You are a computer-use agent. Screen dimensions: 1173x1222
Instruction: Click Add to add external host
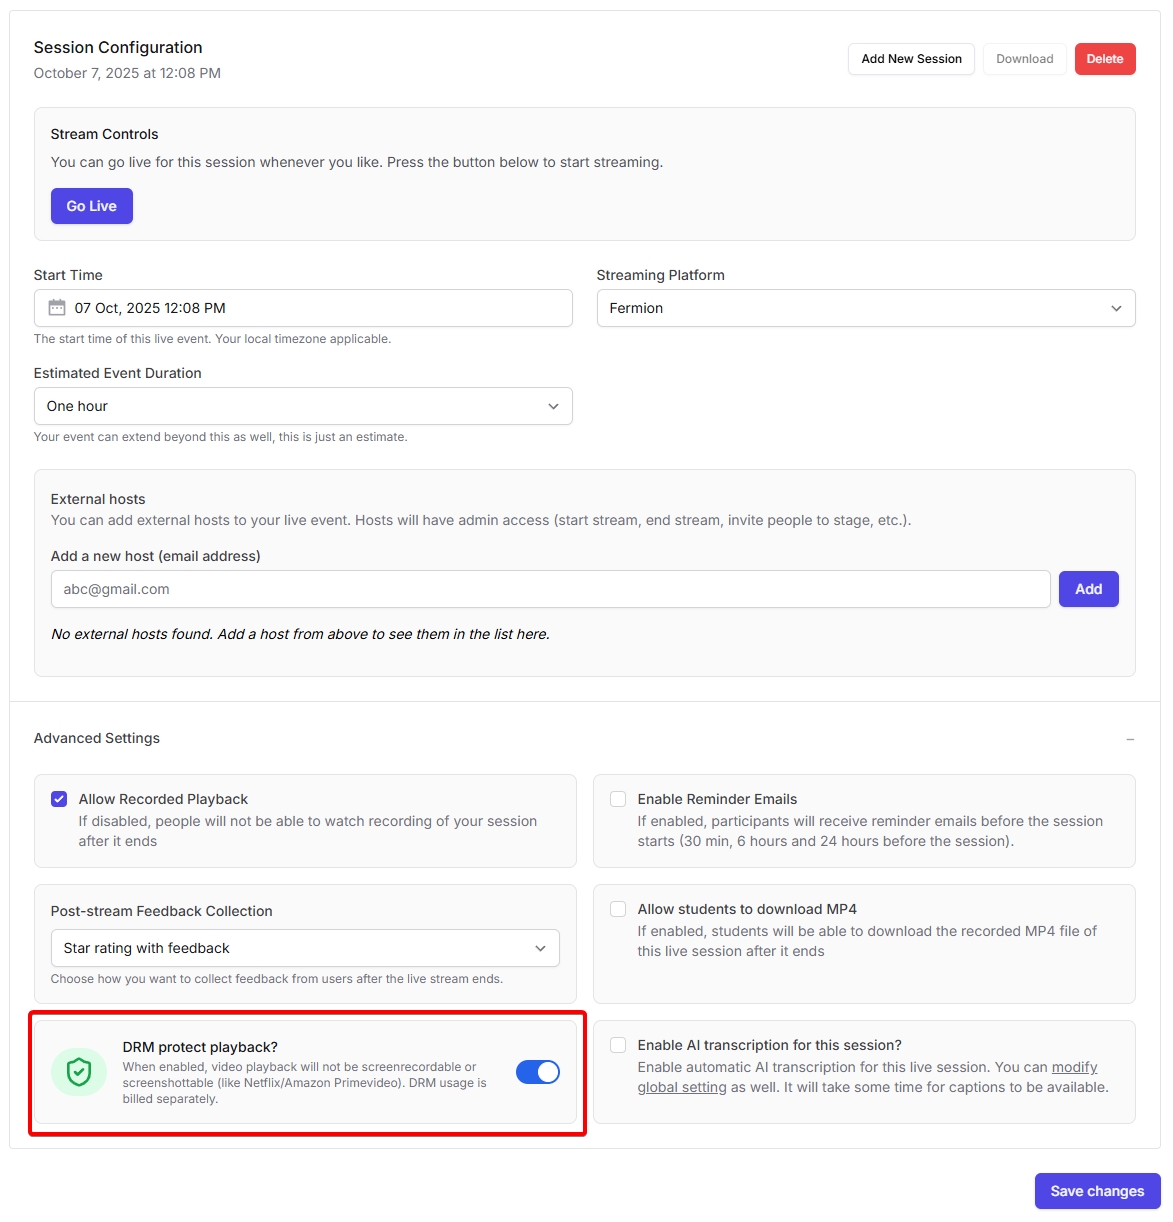point(1088,589)
